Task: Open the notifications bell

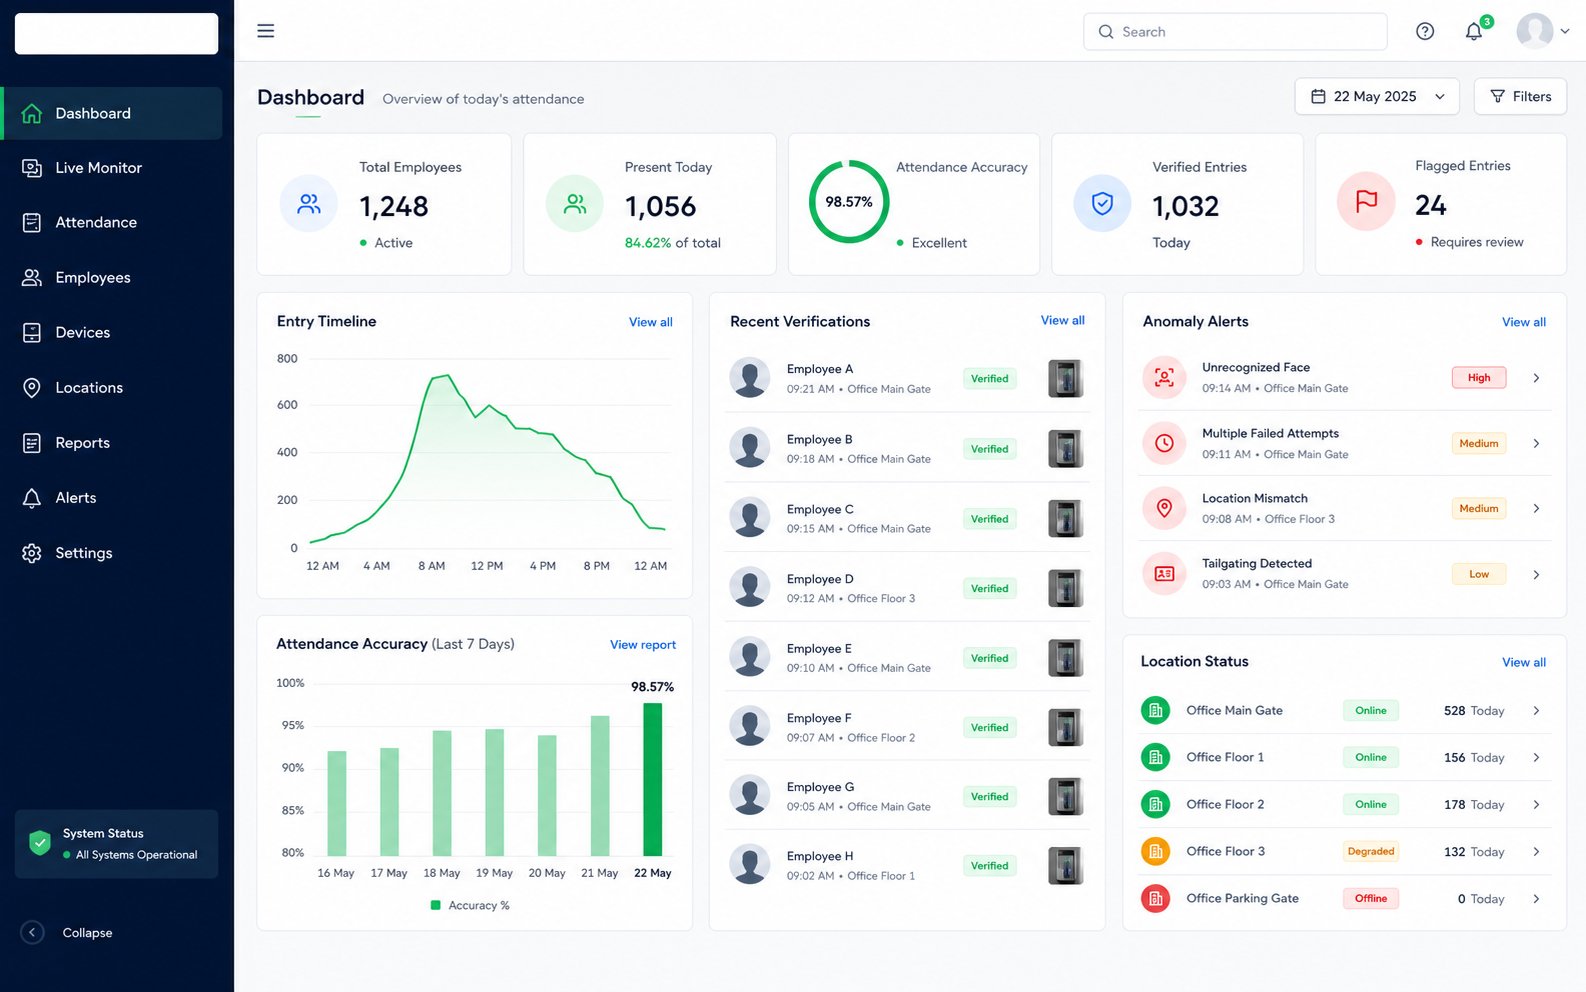Action: pos(1474,31)
